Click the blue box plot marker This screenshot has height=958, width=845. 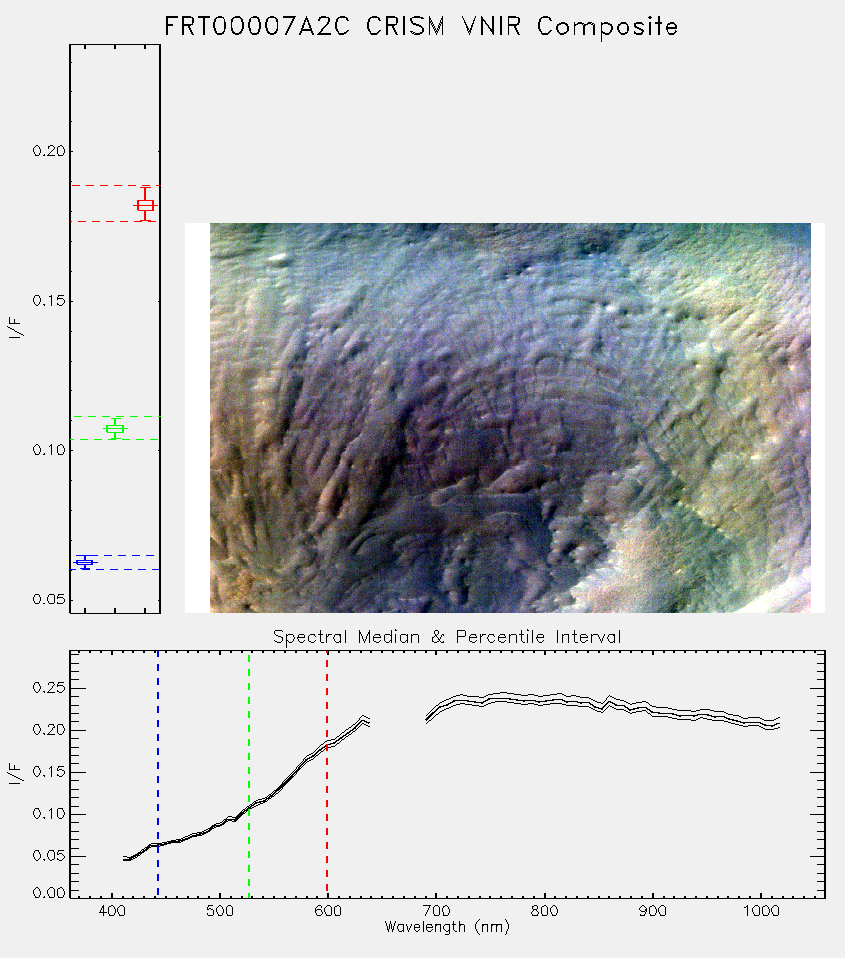pos(85,562)
